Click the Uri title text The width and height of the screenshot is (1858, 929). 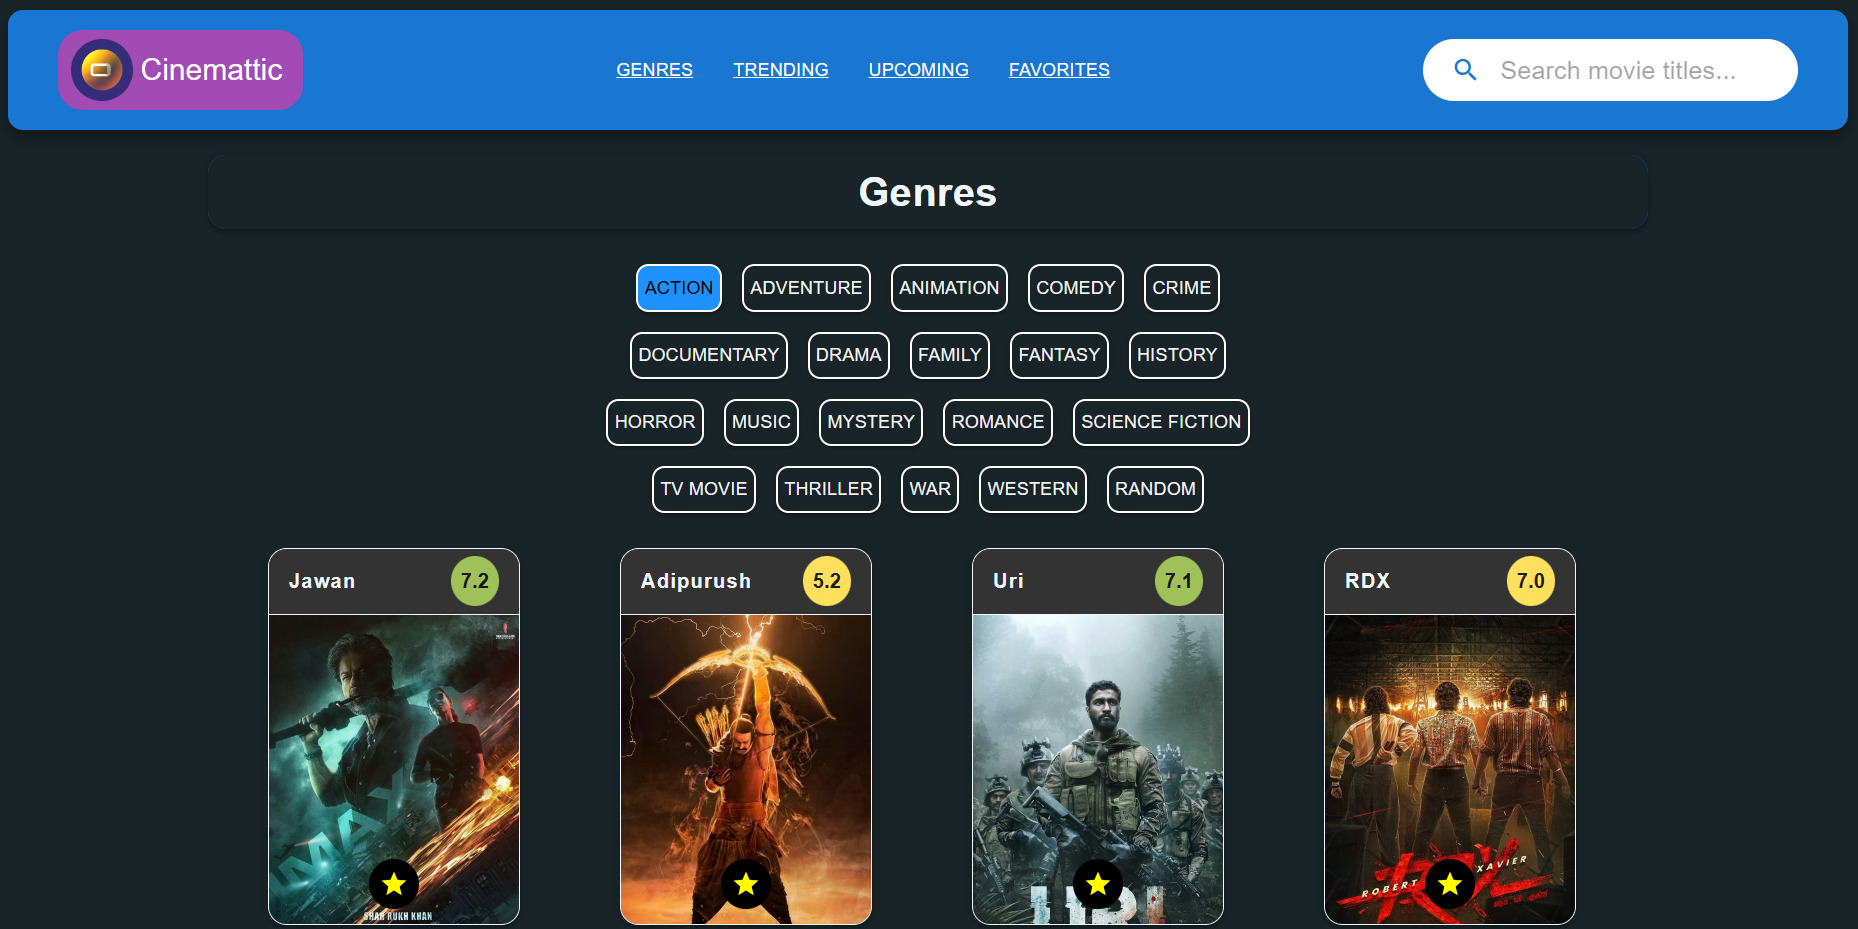tap(1008, 581)
